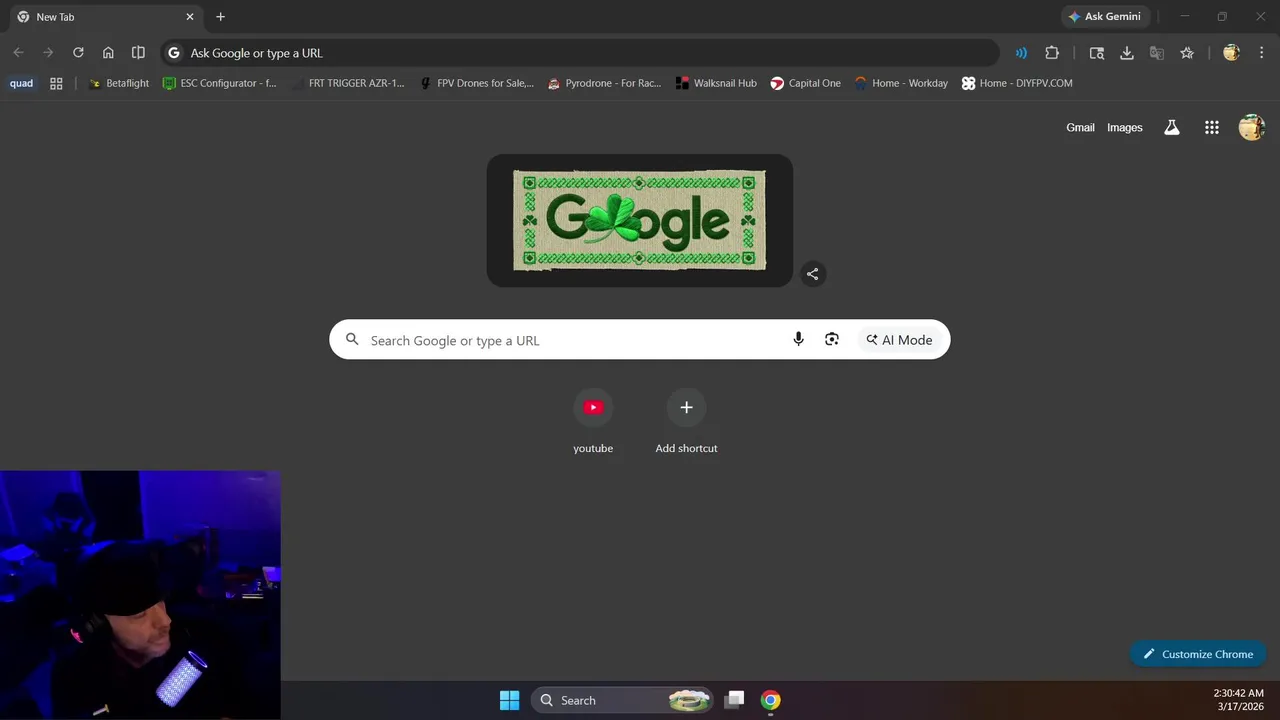Open FRT TRIGGER AZR-1 bookmark

tap(348, 83)
